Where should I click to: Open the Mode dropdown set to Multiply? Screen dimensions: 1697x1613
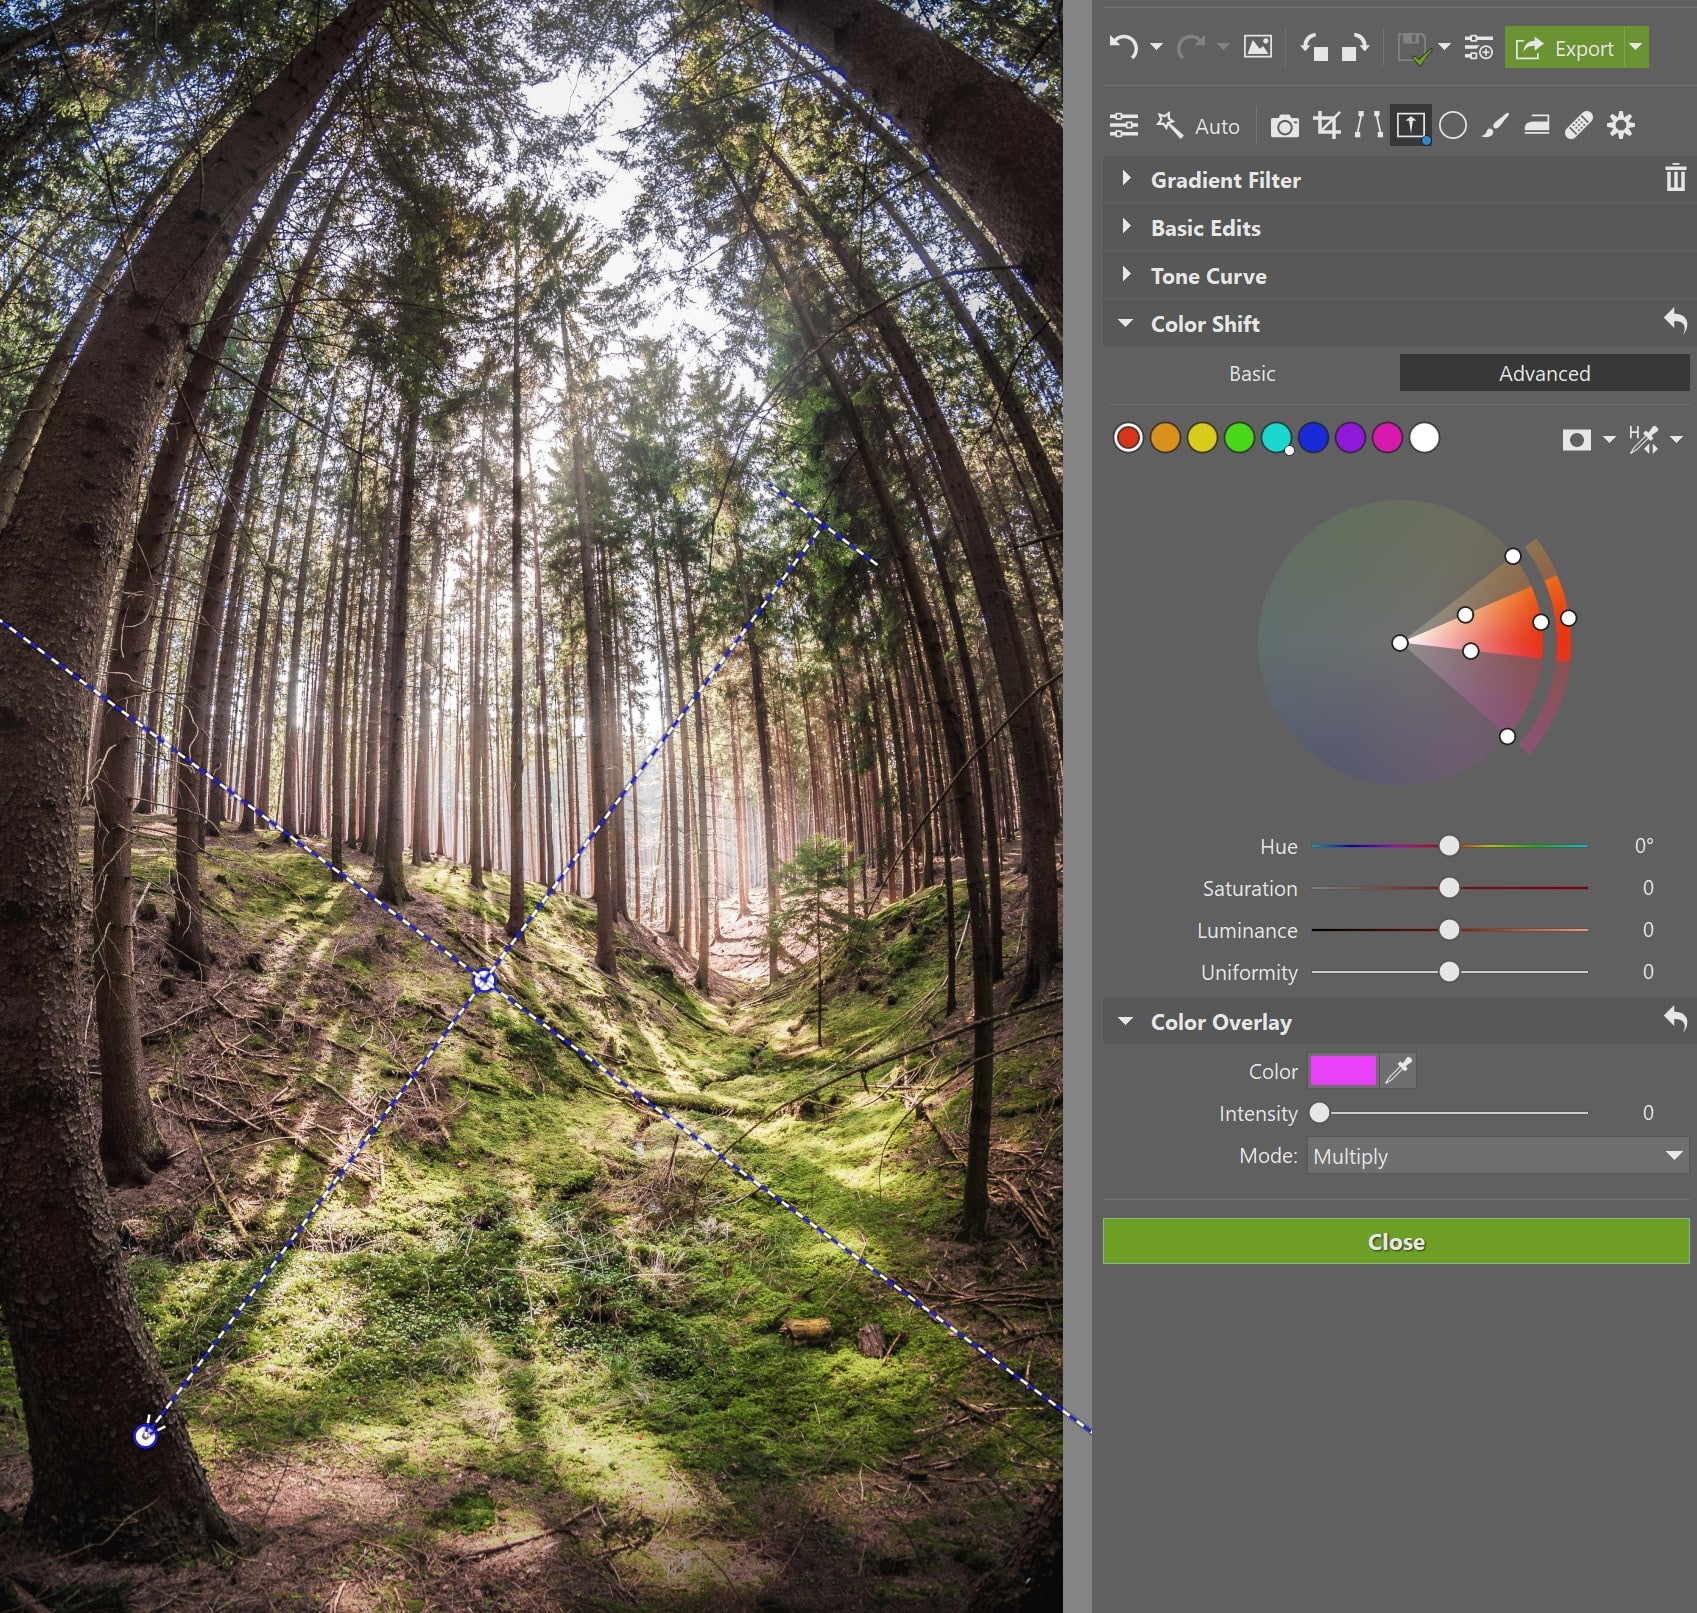(x=1498, y=1156)
